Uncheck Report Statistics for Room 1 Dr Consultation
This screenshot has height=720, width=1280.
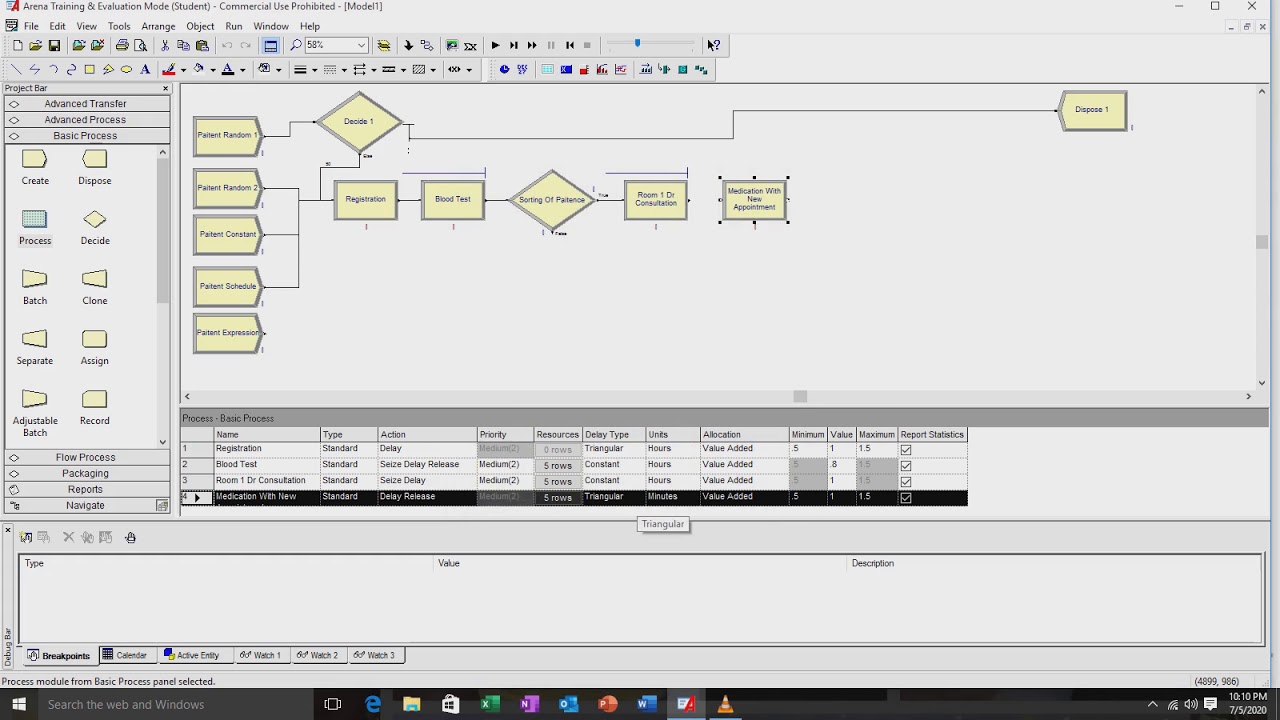tap(906, 481)
